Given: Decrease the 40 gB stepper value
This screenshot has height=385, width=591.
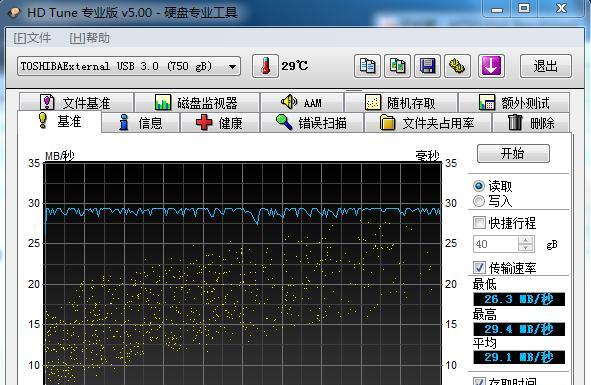Looking at the screenshot, I should point(526,247).
